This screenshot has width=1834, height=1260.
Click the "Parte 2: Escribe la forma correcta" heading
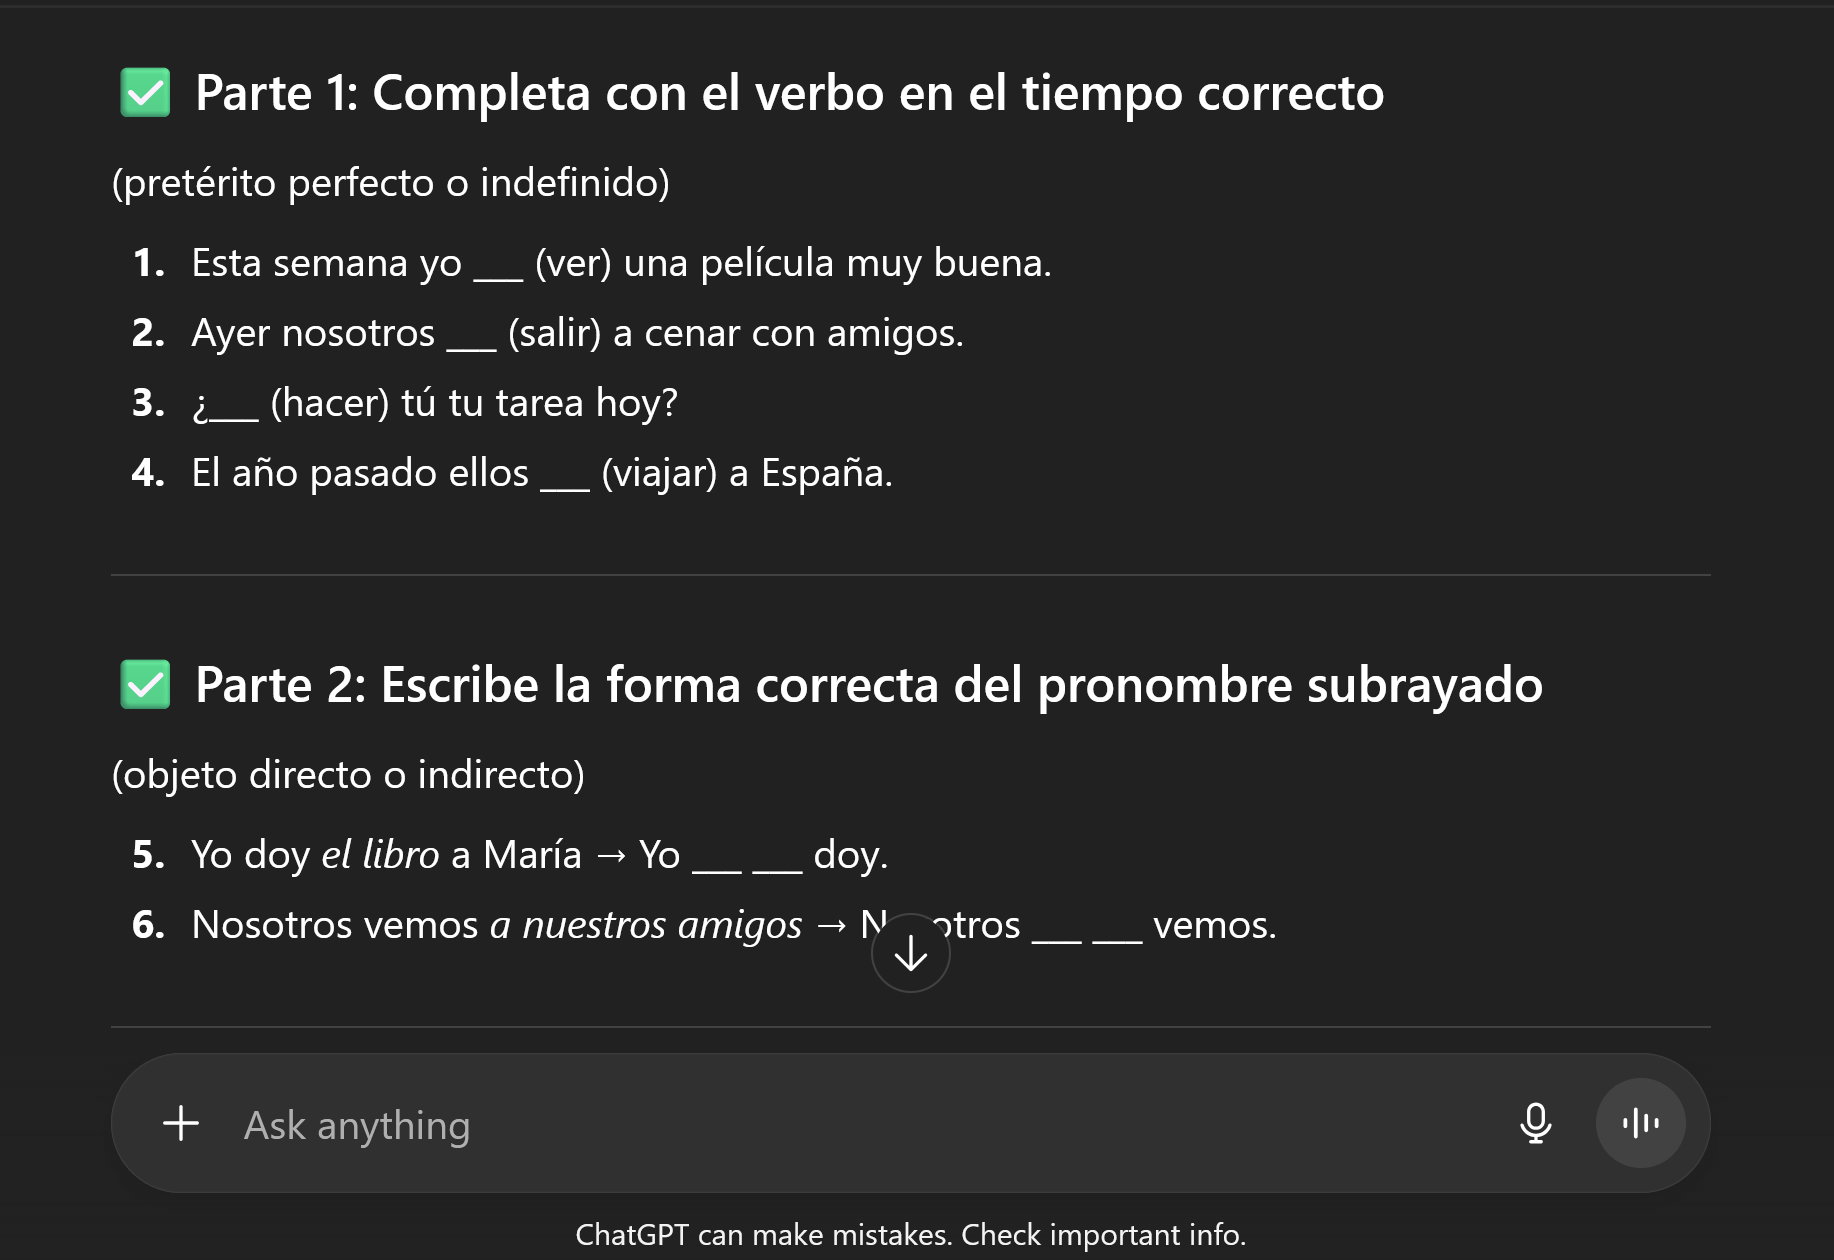(x=868, y=685)
